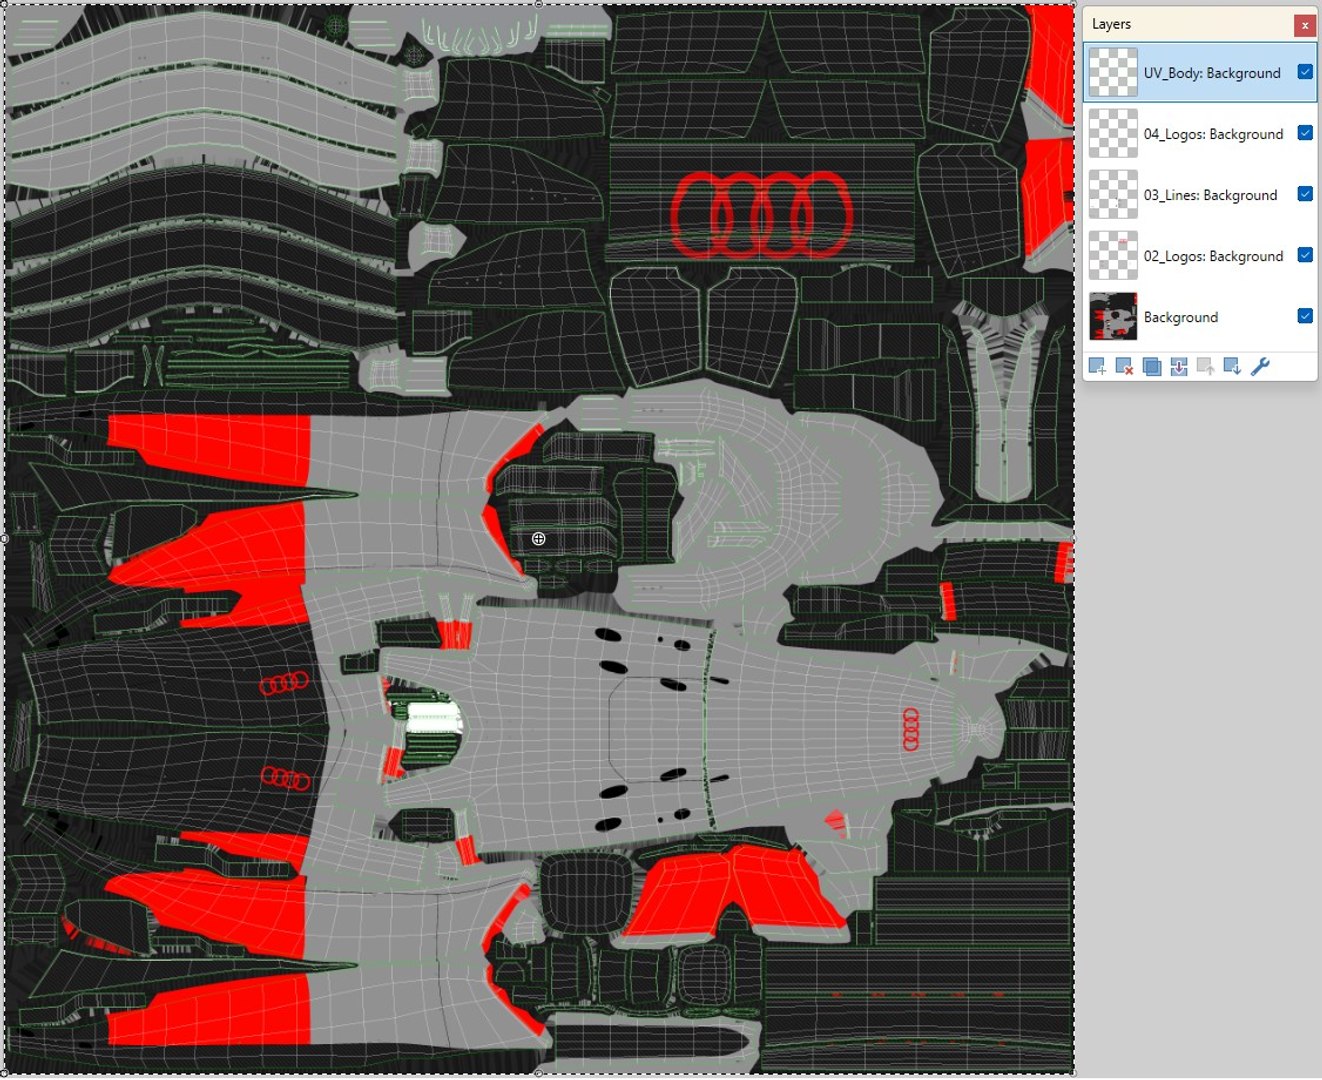
Task: Click the 04_Logos layer thumbnail
Action: click(x=1113, y=133)
